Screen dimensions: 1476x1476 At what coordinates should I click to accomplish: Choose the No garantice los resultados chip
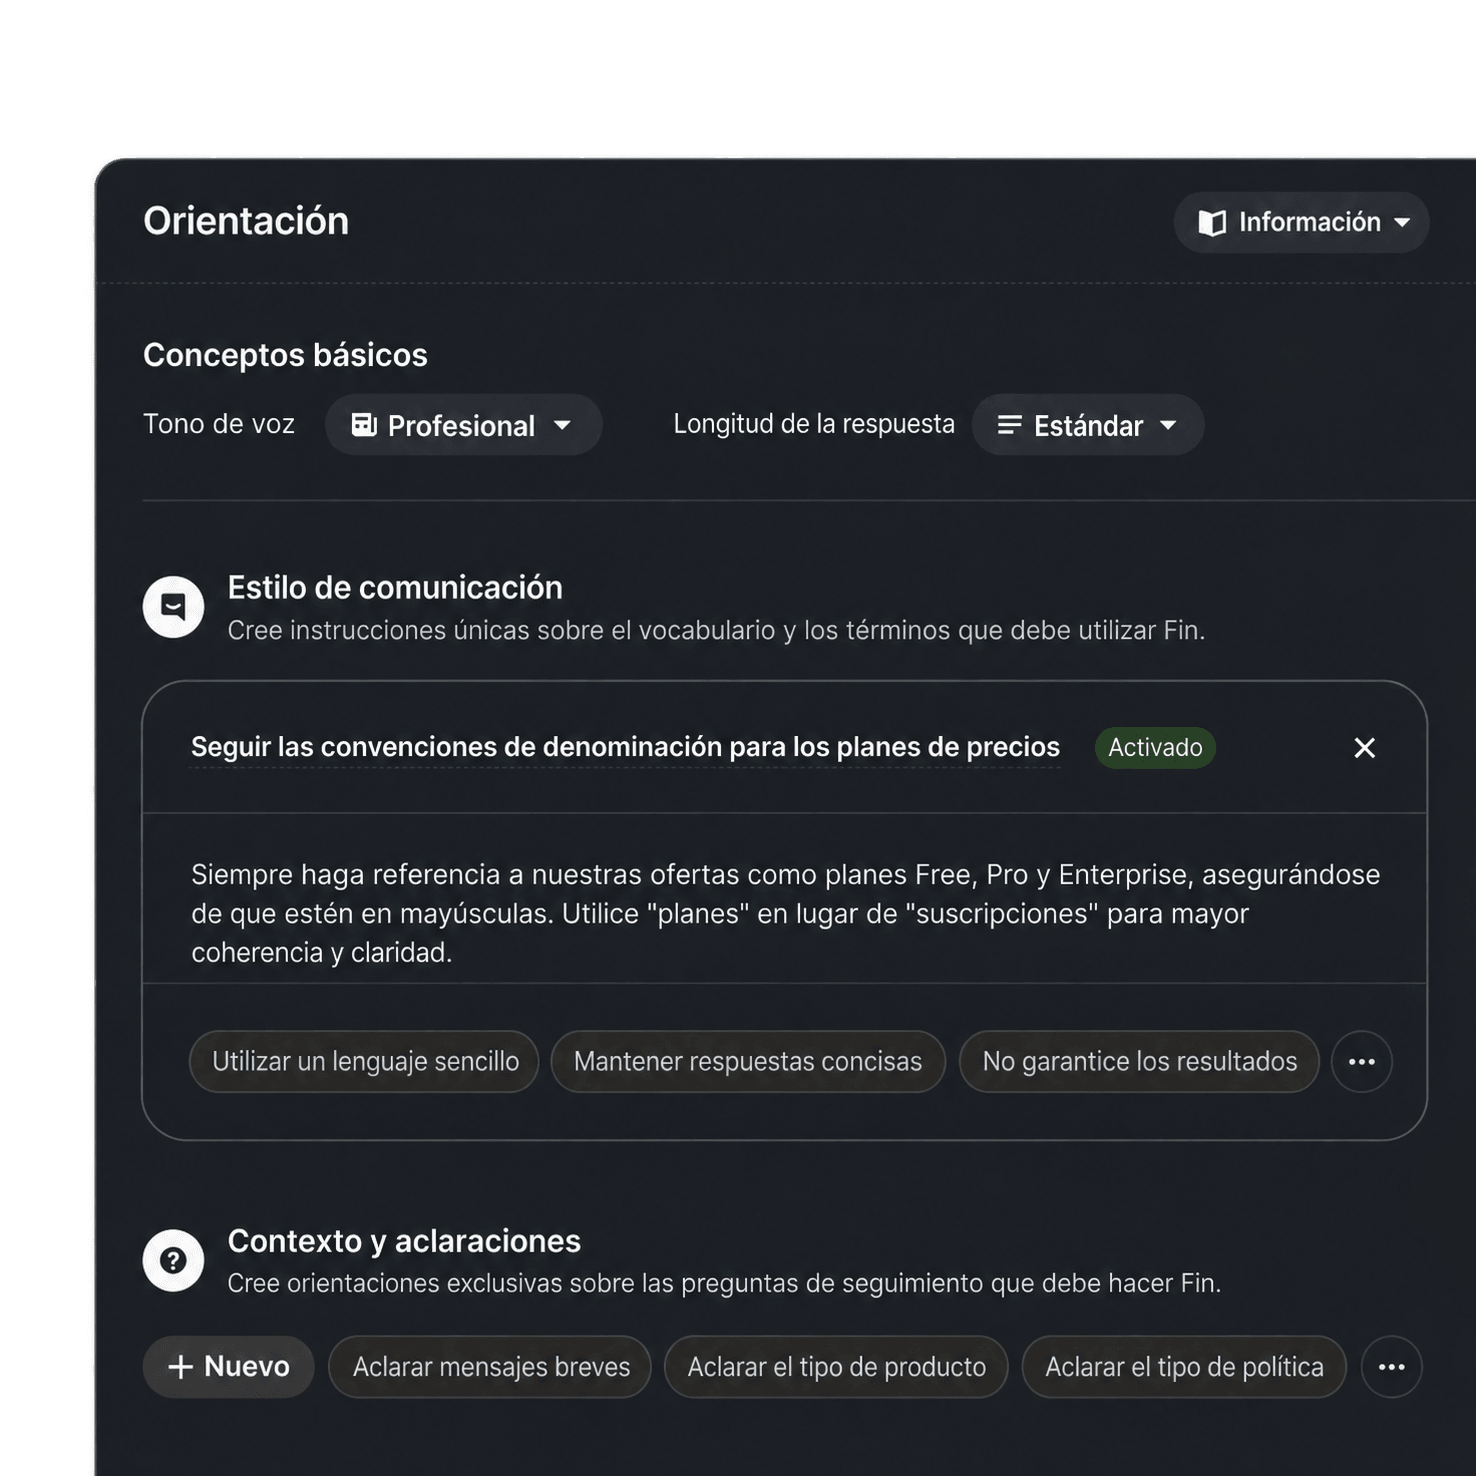[x=1139, y=1062]
